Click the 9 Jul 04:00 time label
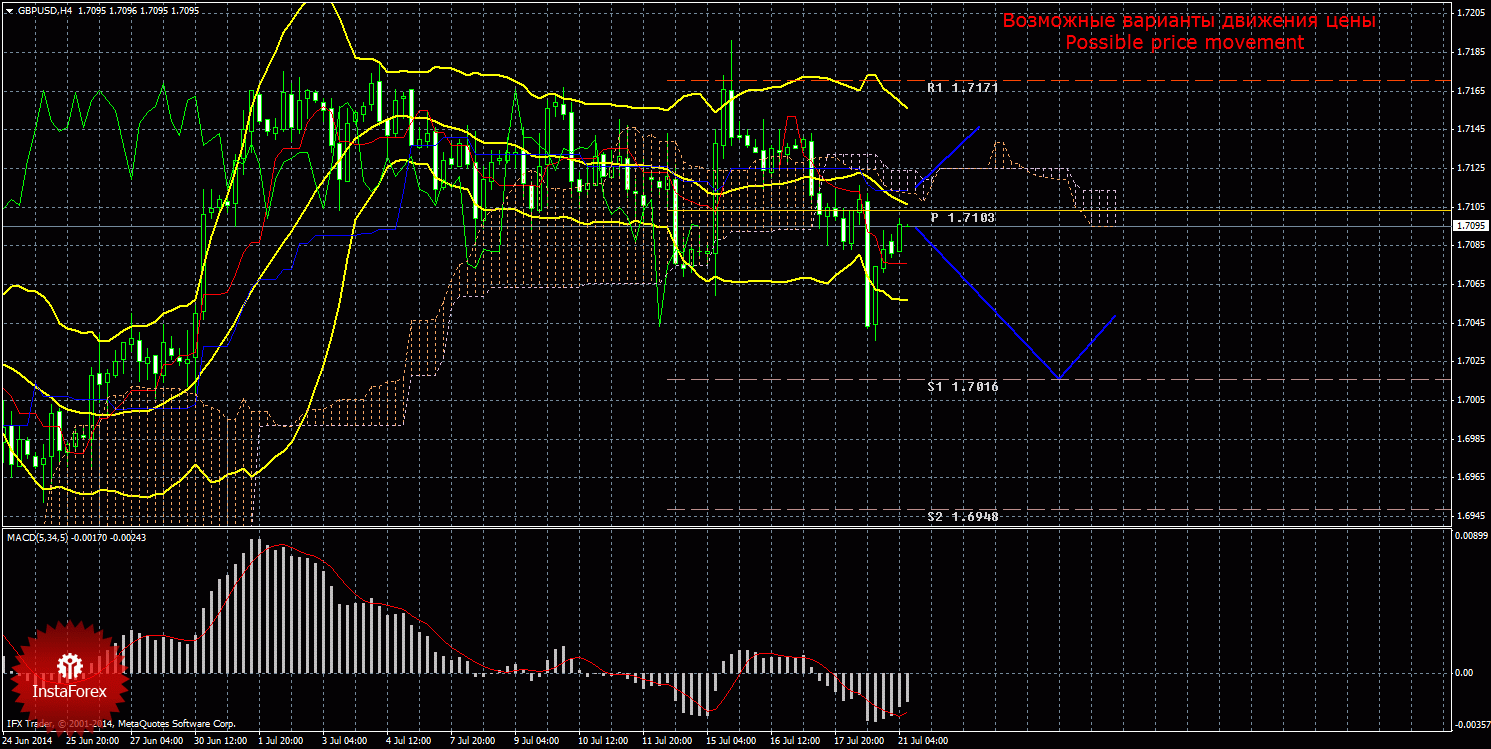Viewport: 1491px width, 749px height. pos(539,742)
